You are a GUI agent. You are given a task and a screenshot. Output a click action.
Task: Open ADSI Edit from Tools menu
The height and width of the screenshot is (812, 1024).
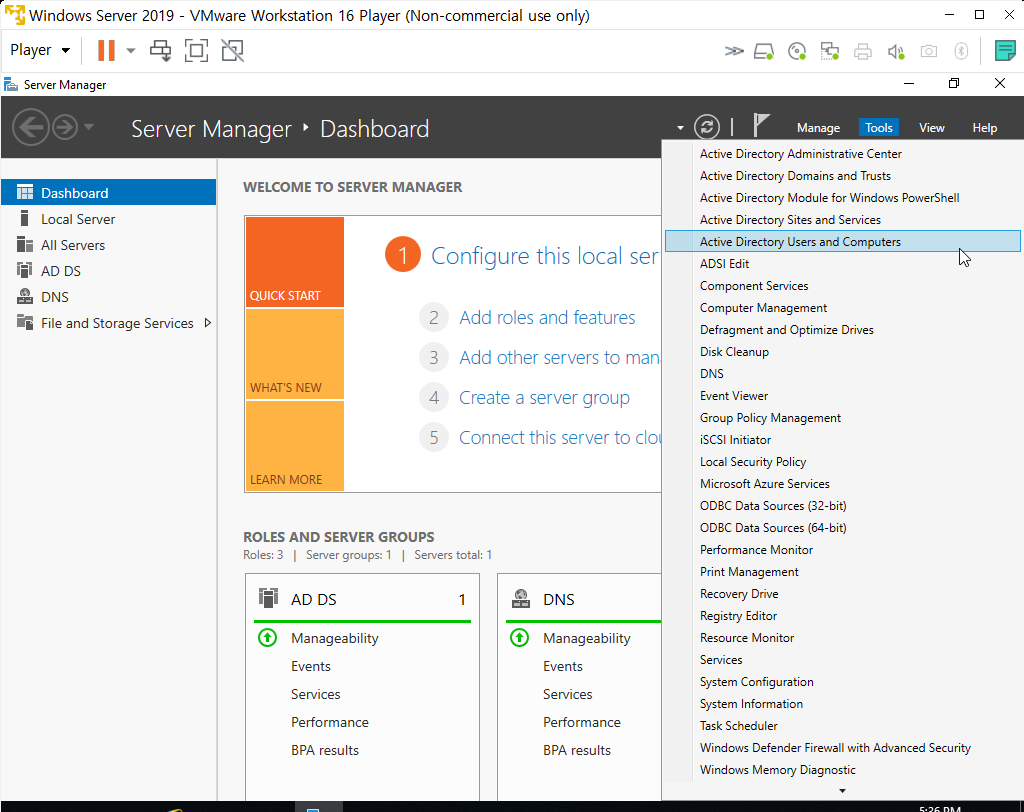(842, 264)
